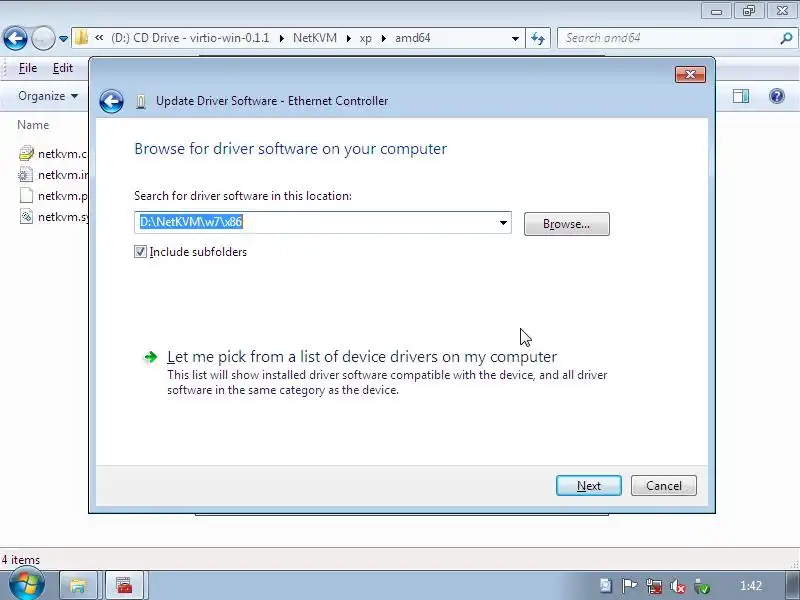Click the device icon in dialog title

pyautogui.click(x=141, y=102)
